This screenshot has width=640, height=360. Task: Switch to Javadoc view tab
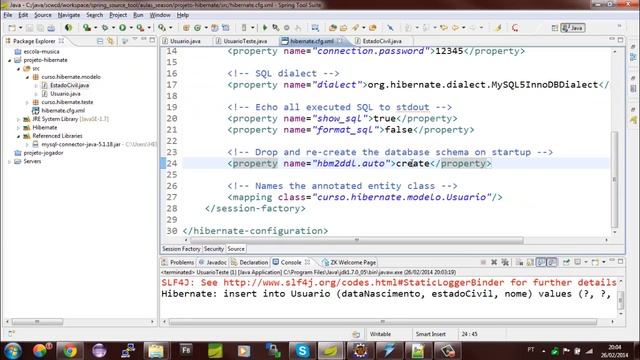tap(213, 262)
